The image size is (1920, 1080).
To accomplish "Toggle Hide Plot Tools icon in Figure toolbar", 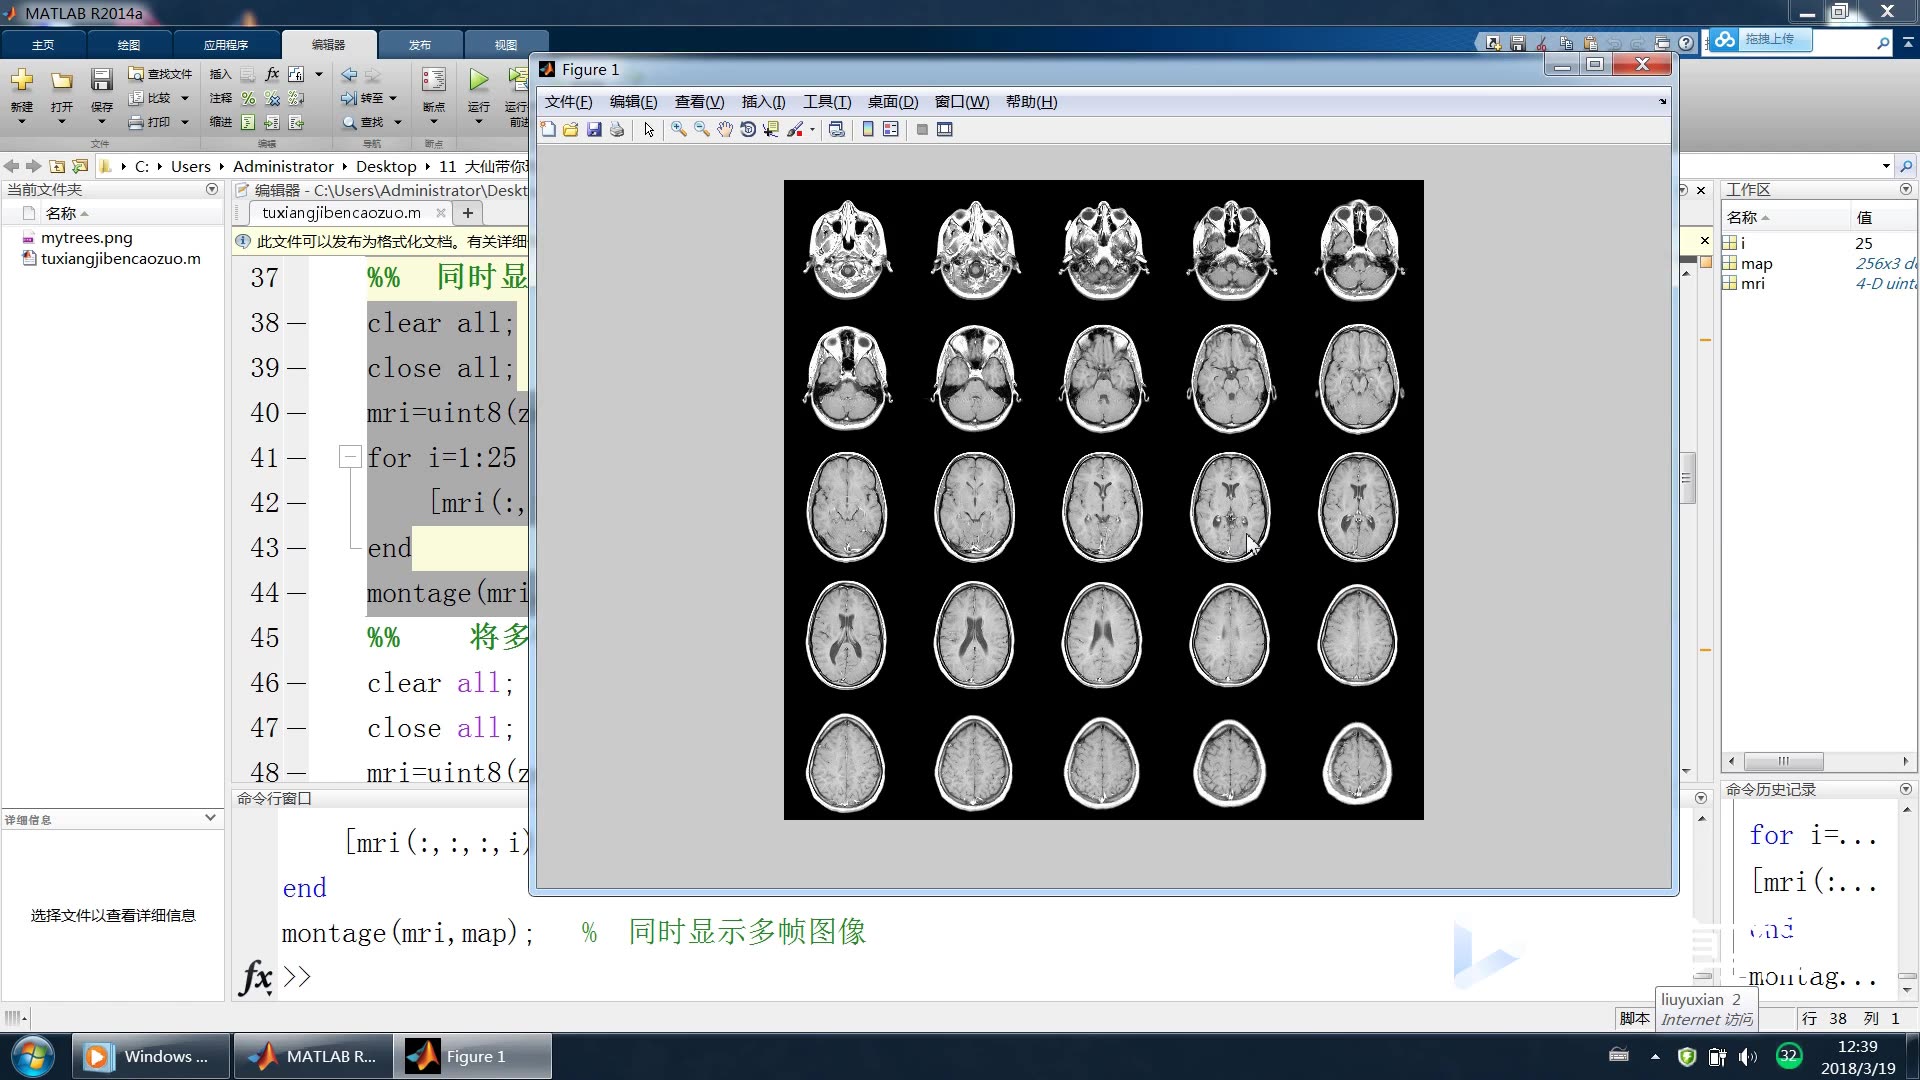I will [922, 130].
